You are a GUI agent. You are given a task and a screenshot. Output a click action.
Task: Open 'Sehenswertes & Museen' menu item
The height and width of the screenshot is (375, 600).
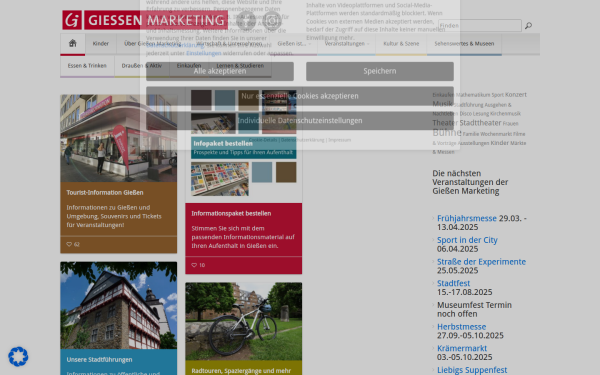pyautogui.click(x=464, y=44)
